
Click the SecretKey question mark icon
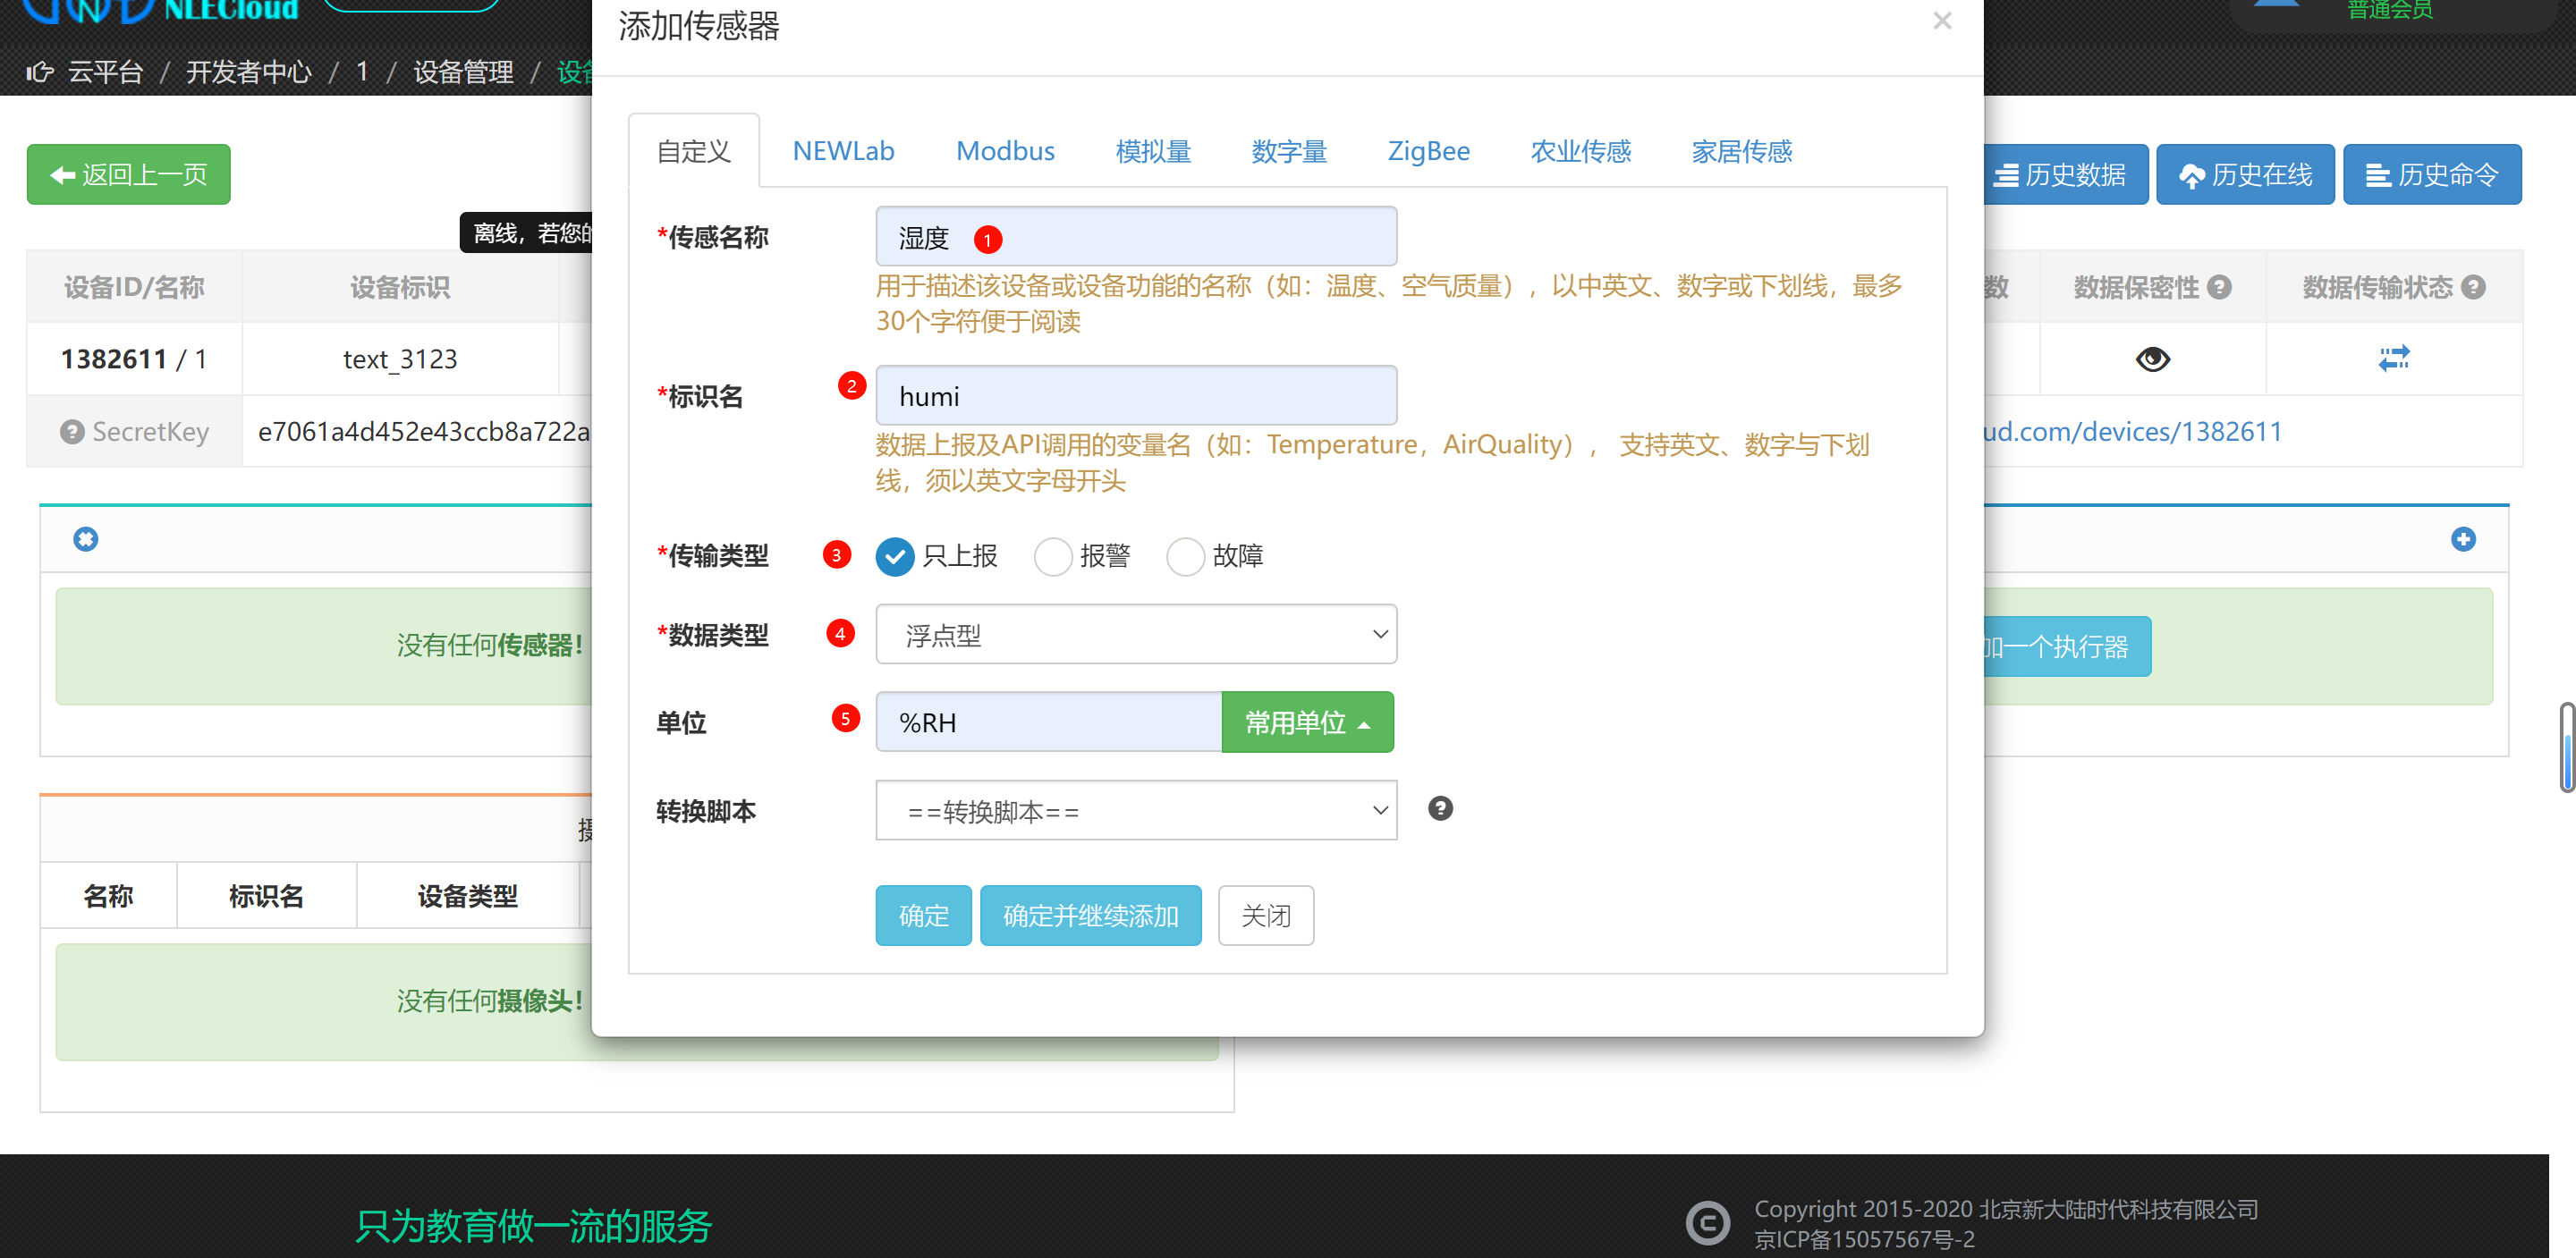72,431
